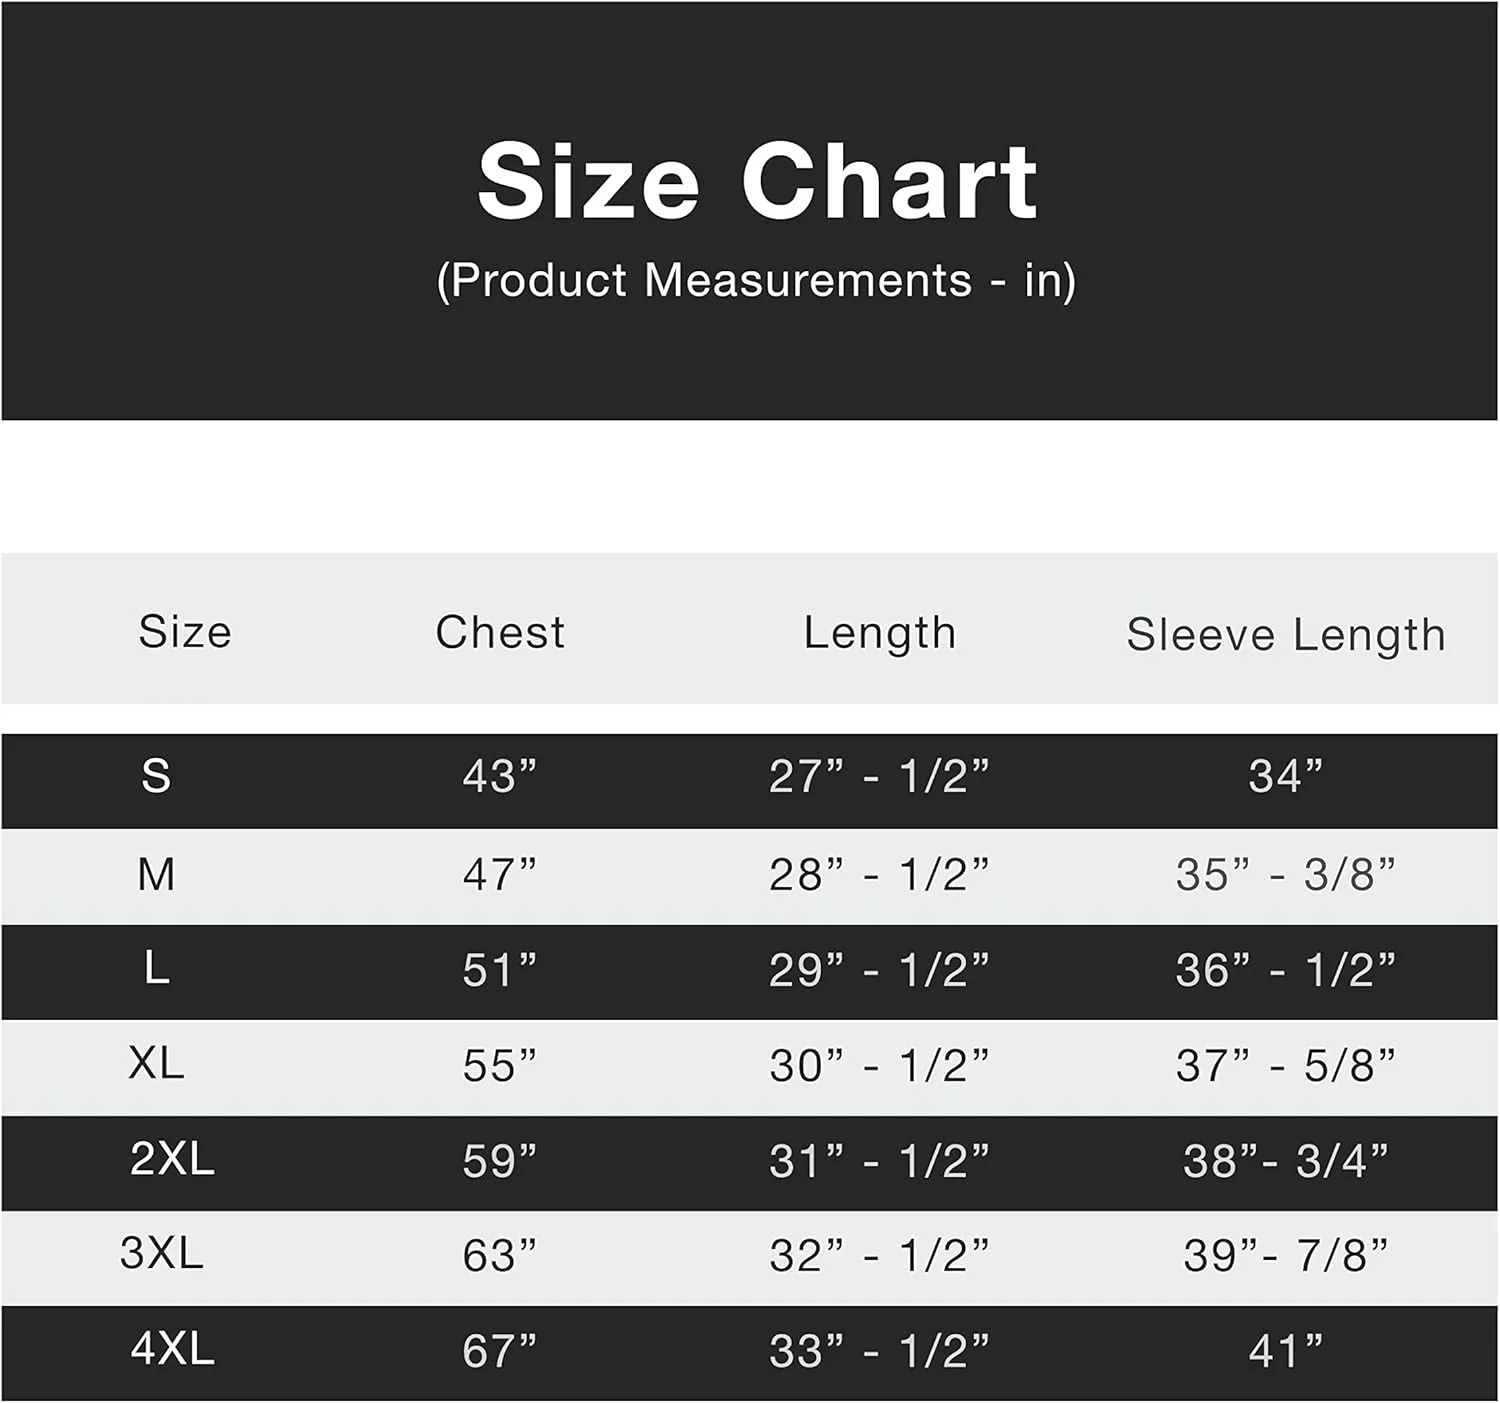Select the 41" sleeve length for 4XL
The image size is (1500, 1403).
1286,1352
